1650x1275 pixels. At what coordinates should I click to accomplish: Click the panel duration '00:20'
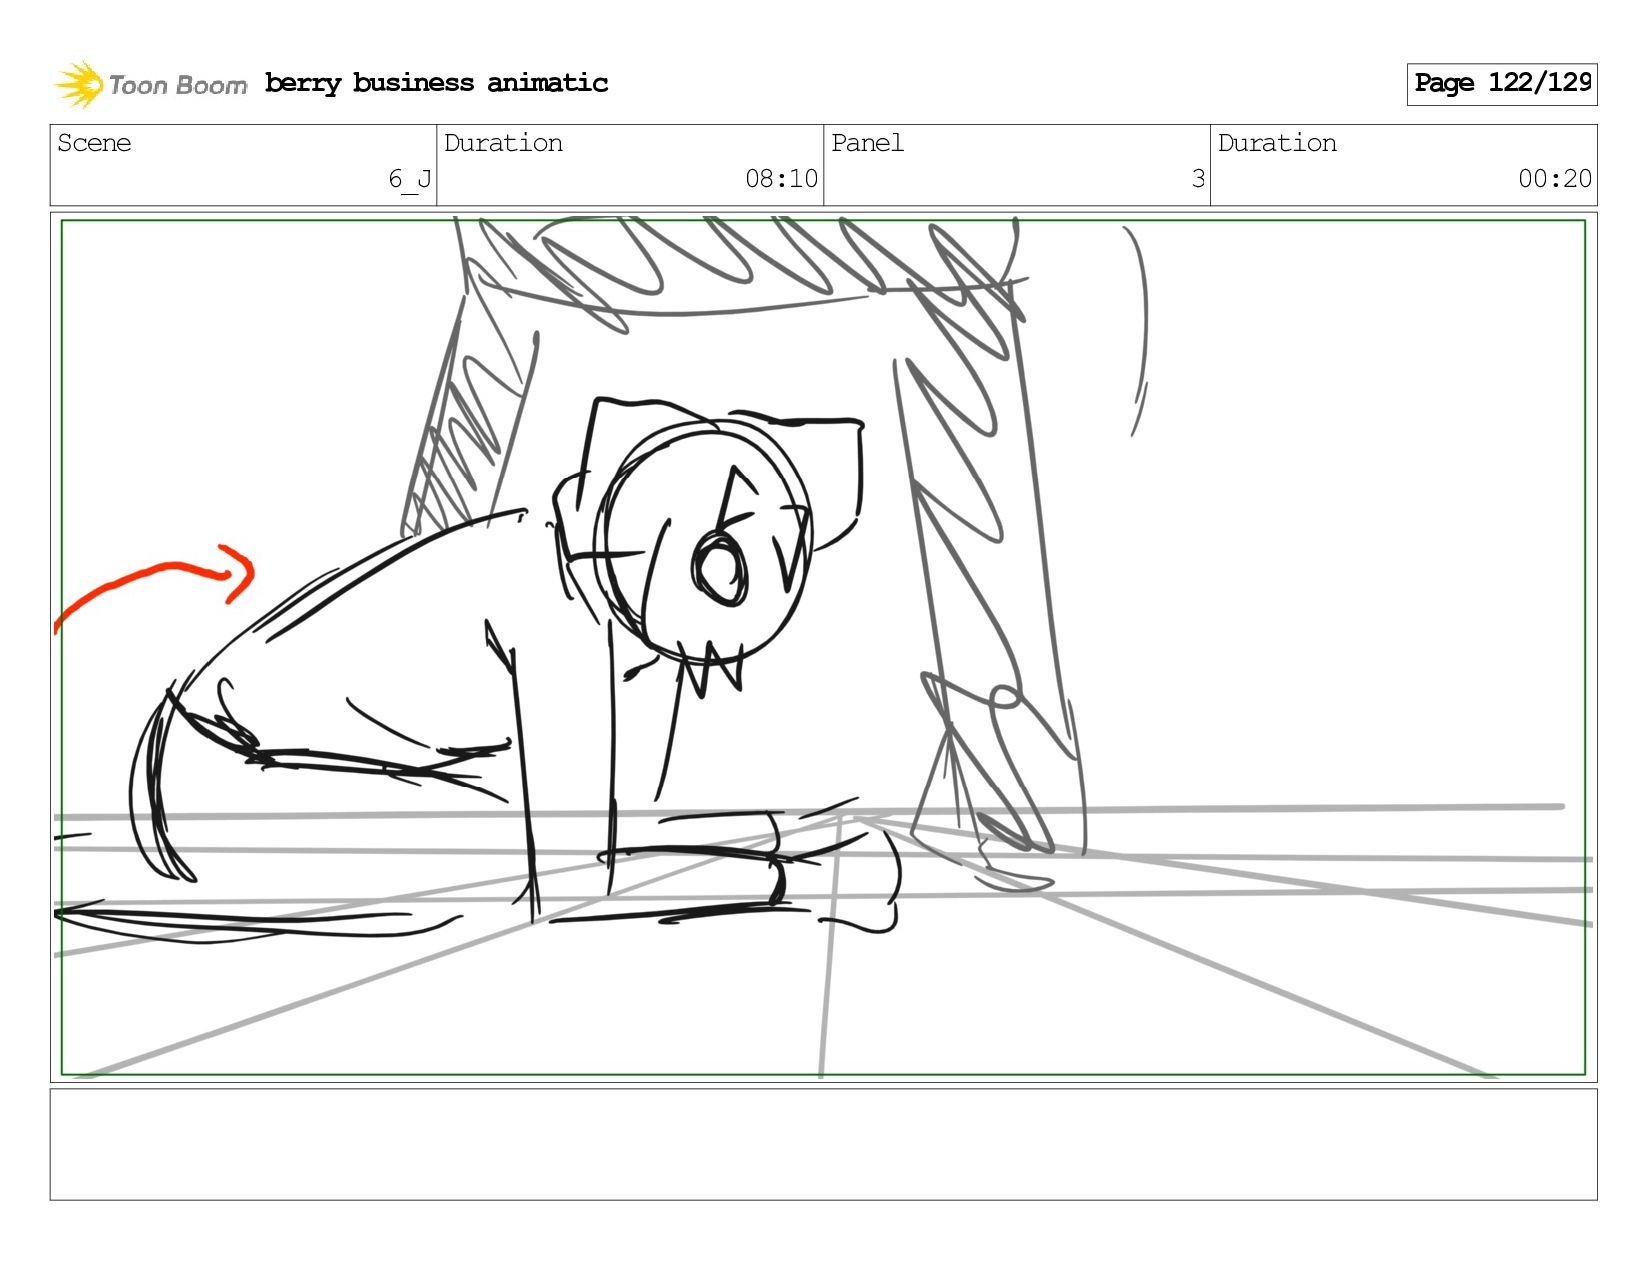click(1555, 179)
